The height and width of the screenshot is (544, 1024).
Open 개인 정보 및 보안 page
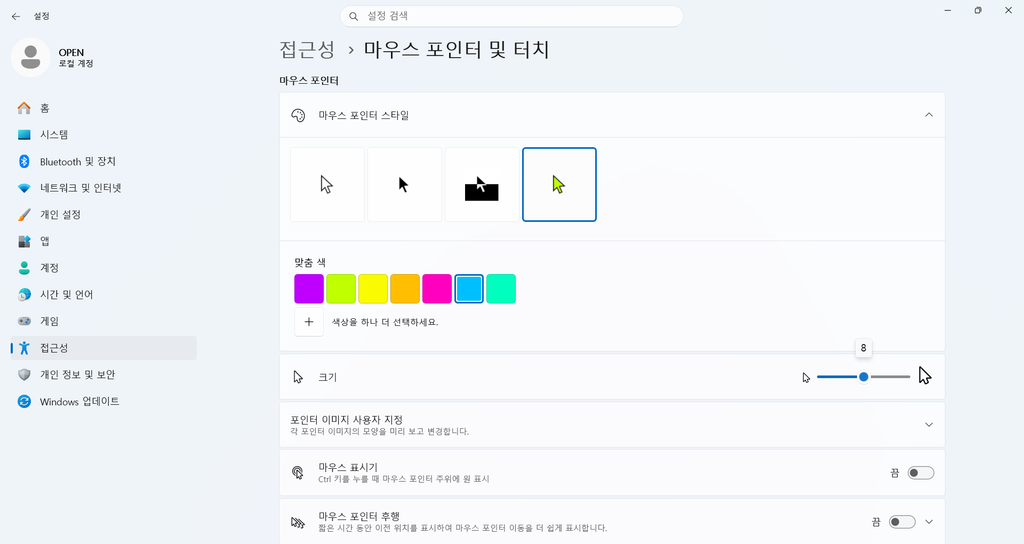103,375
